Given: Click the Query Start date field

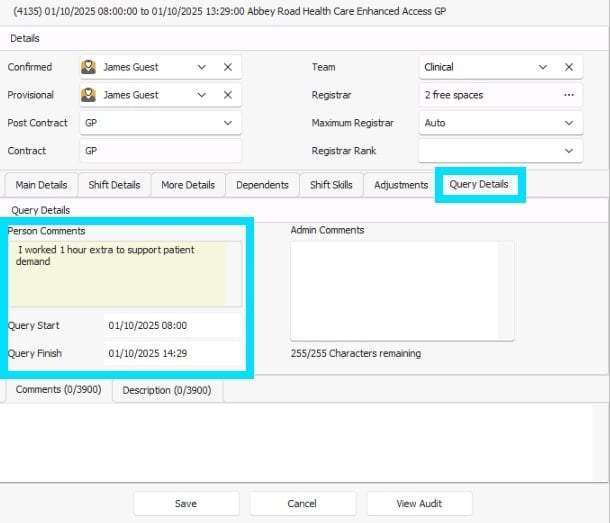Looking at the screenshot, I should 172,325.
